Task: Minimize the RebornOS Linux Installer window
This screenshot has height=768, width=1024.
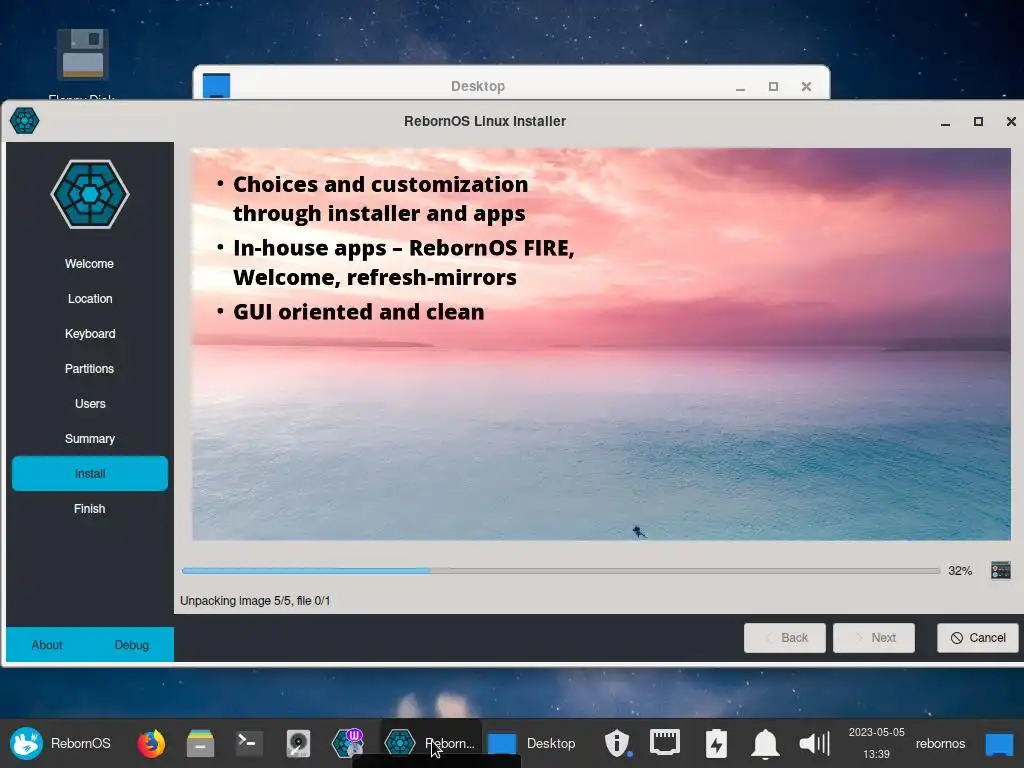Action: pos(945,121)
